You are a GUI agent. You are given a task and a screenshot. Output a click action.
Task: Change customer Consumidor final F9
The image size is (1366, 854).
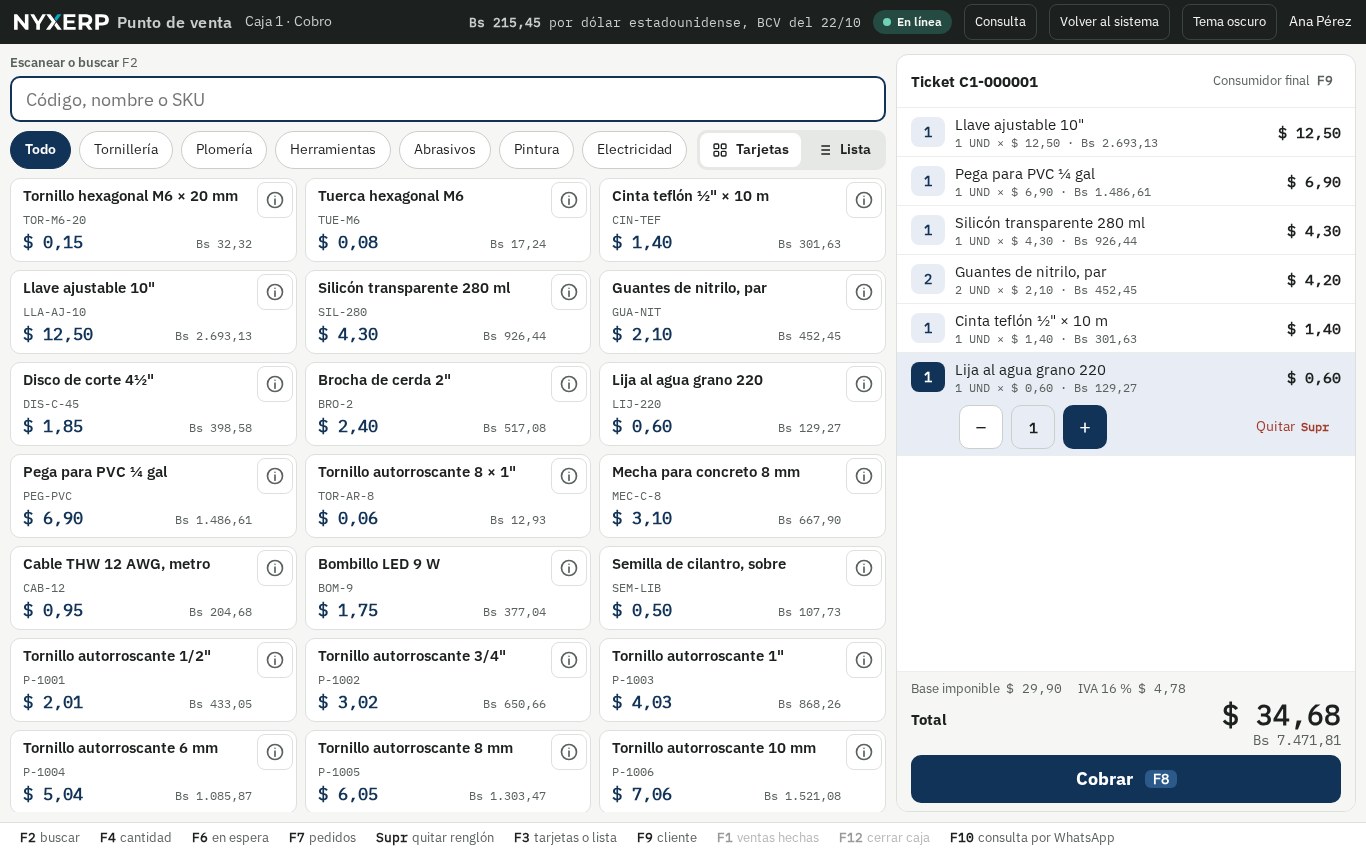point(1273,81)
